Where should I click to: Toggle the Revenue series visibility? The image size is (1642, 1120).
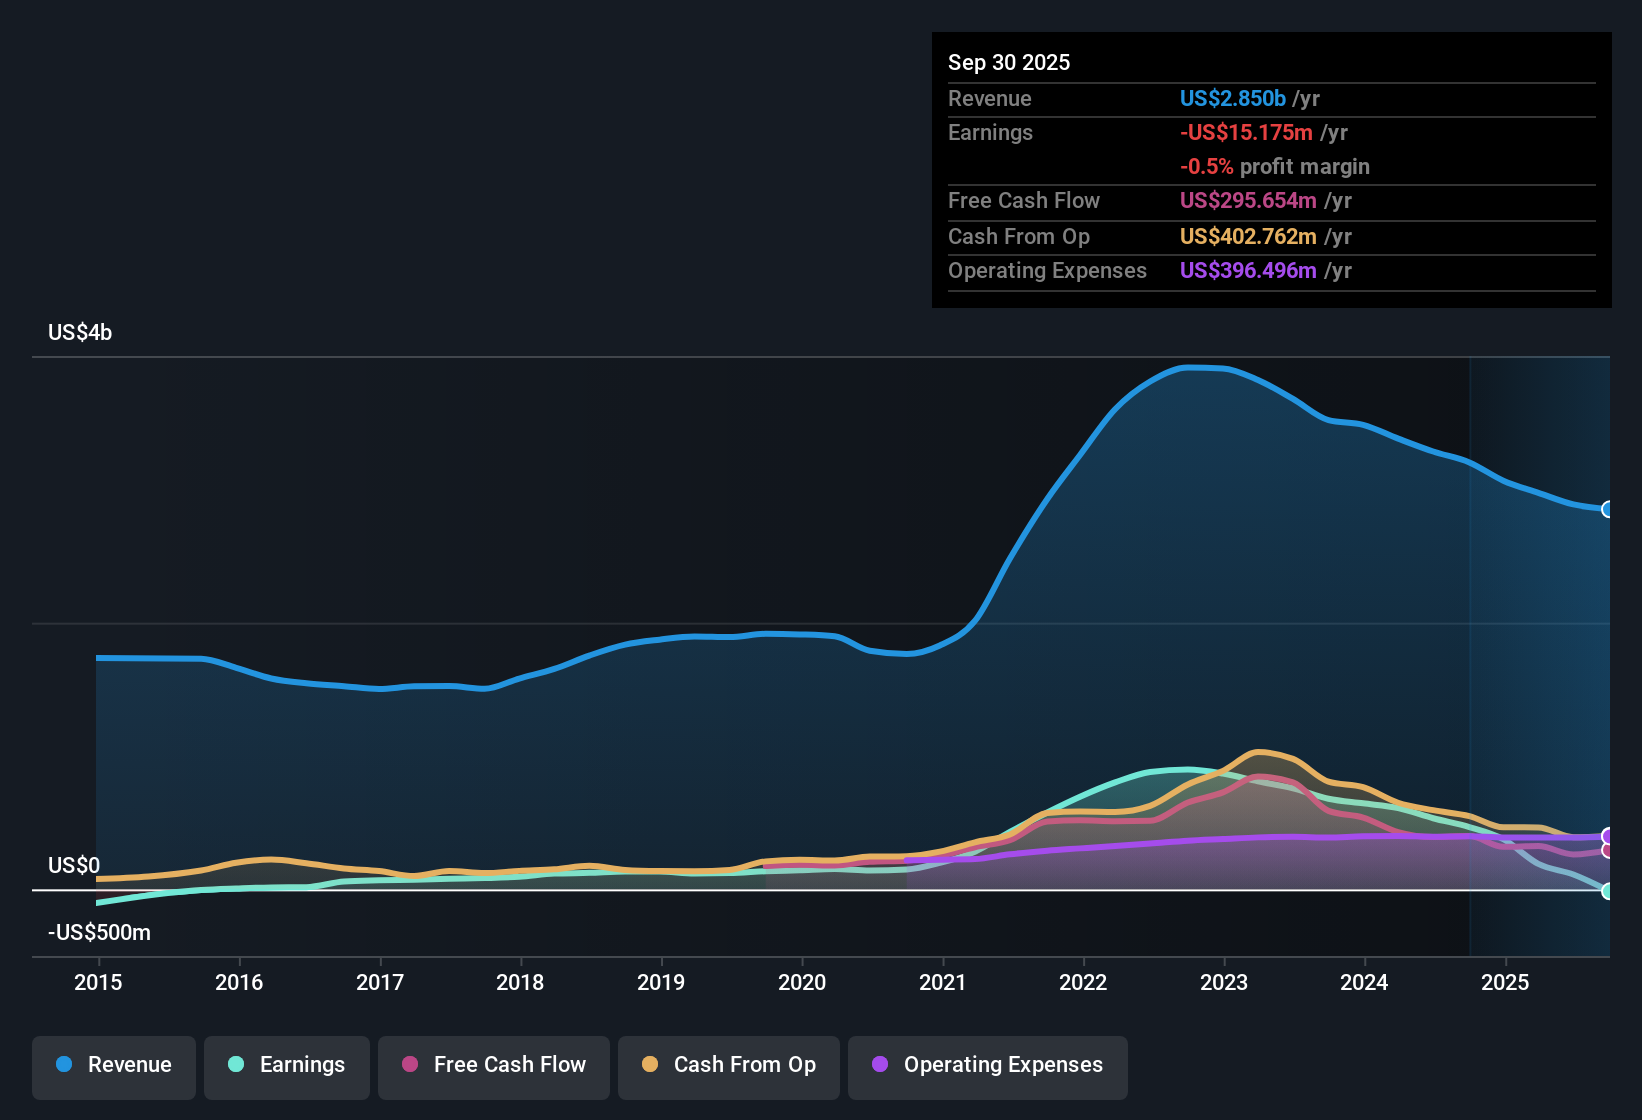coord(113,1065)
